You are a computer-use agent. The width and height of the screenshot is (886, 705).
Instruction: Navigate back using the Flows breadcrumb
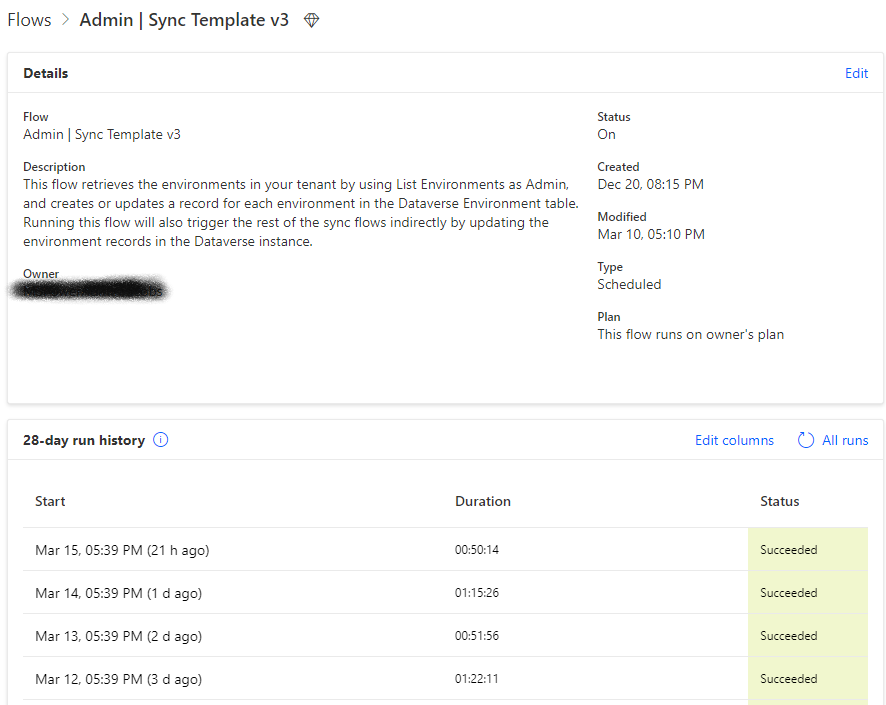pyautogui.click(x=29, y=19)
